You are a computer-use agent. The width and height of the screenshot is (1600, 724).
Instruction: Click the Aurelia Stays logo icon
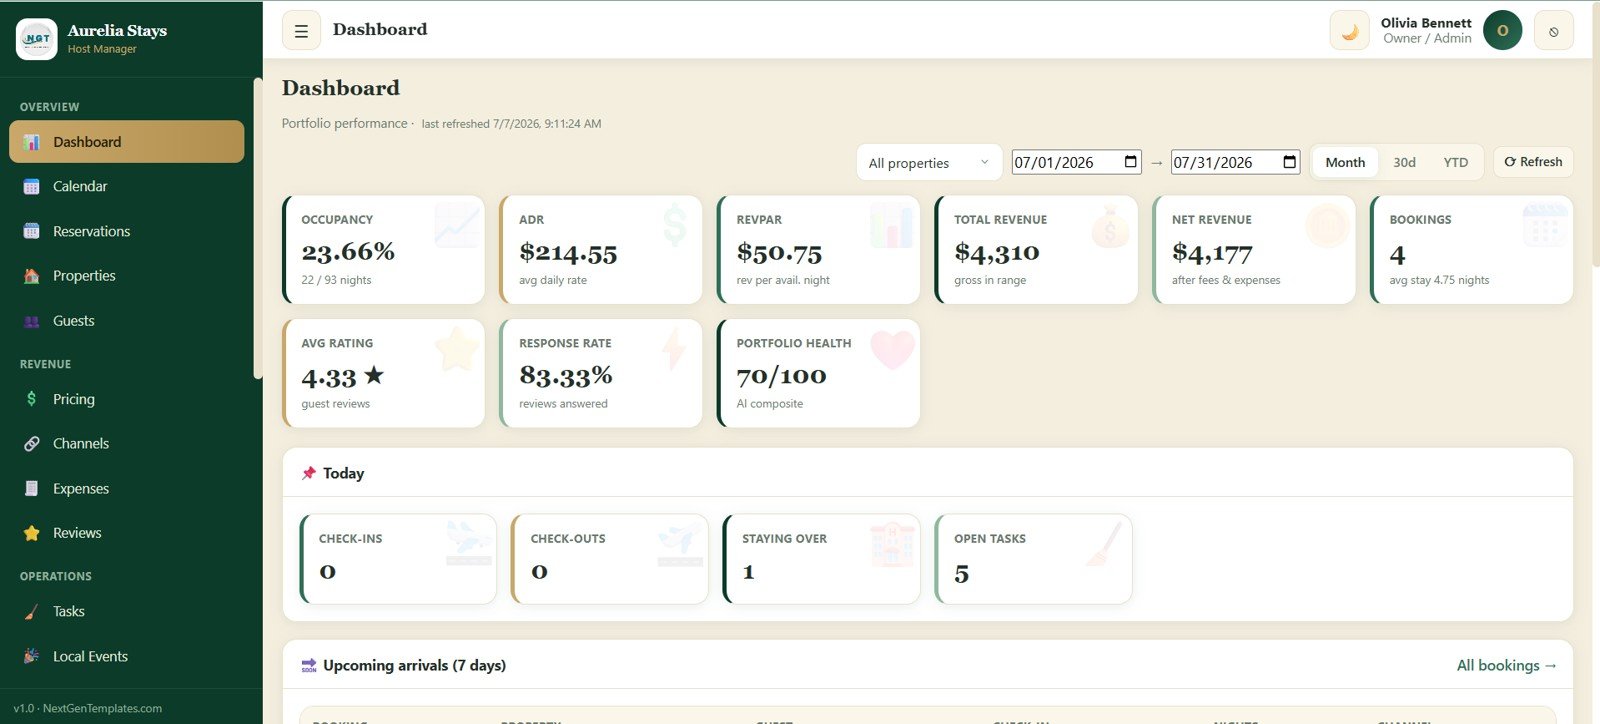(x=37, y=39)
